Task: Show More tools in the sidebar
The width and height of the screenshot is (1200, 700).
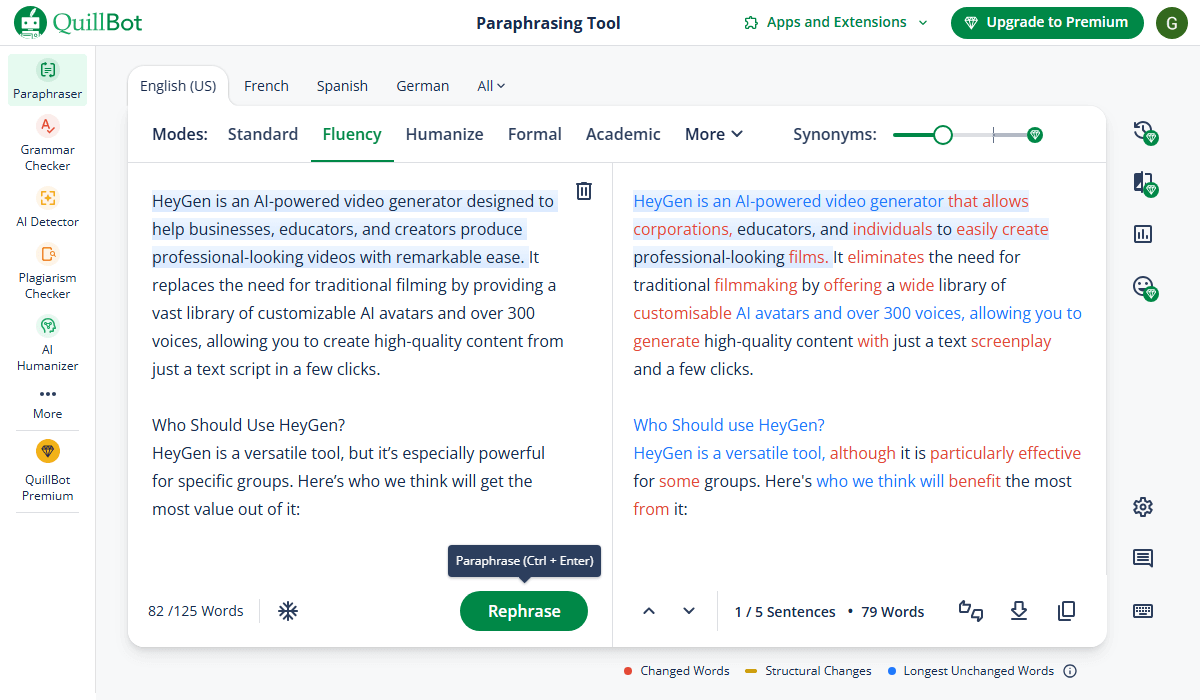Action: point(47,403)
